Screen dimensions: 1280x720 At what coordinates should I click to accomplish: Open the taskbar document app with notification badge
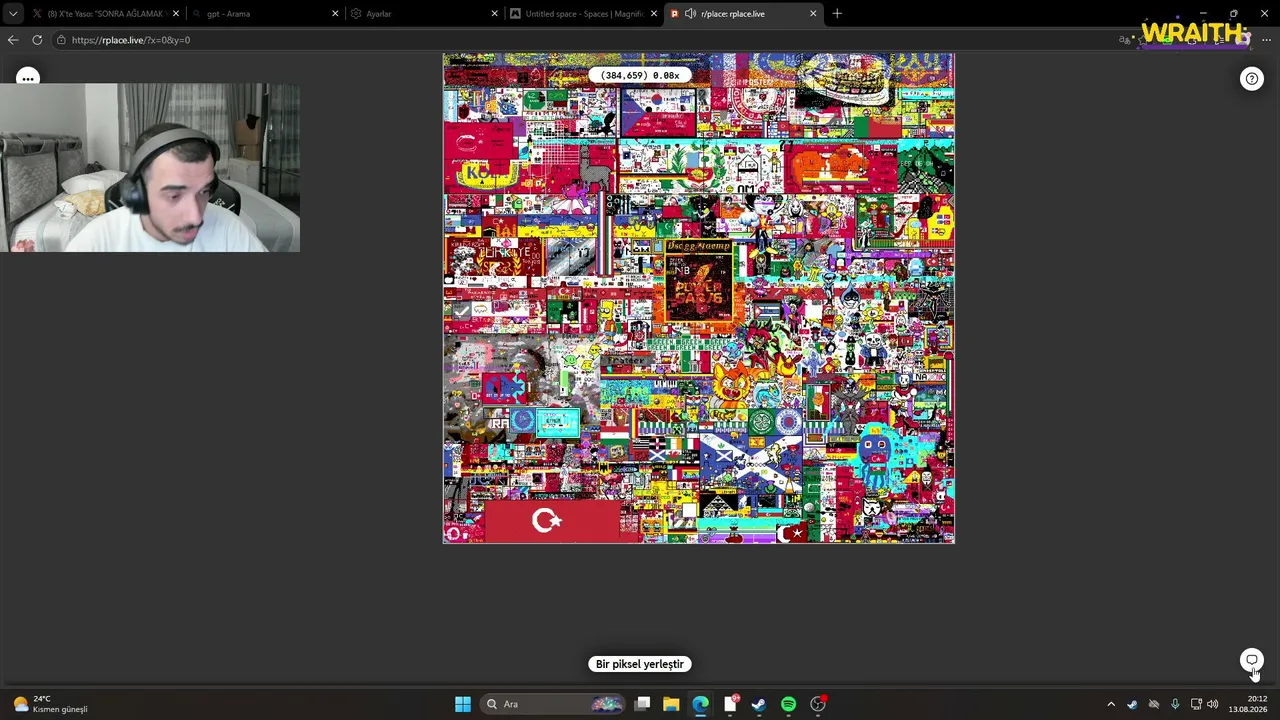(730, 704)
